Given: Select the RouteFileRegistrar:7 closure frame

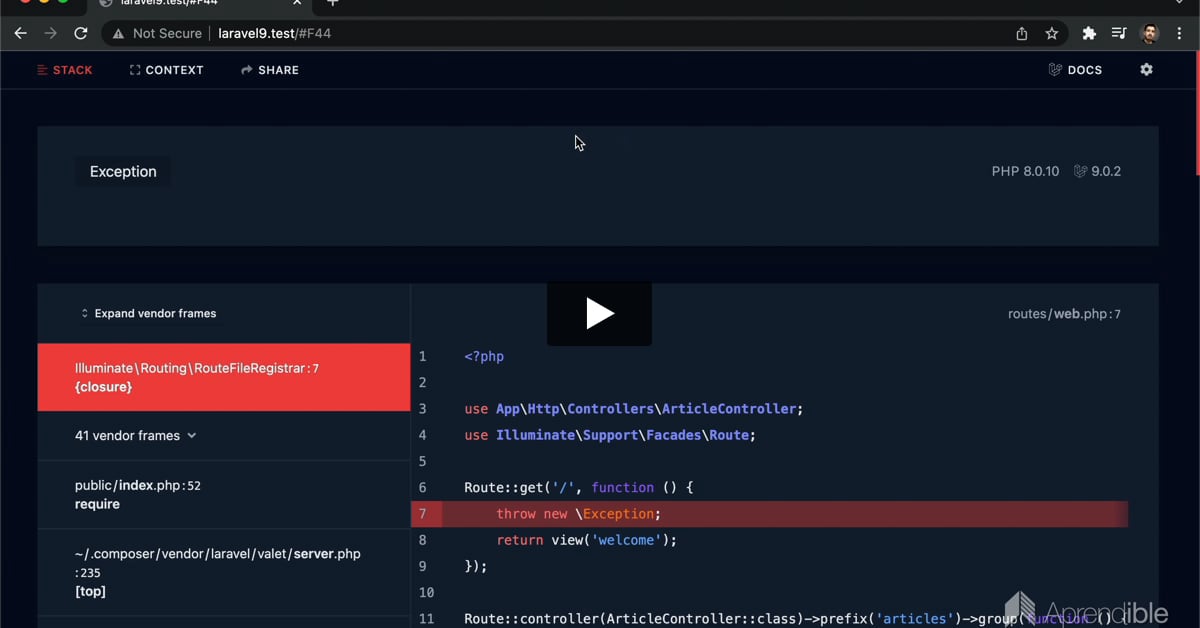Looking at the screenshot, I should [x=224, y=377].
